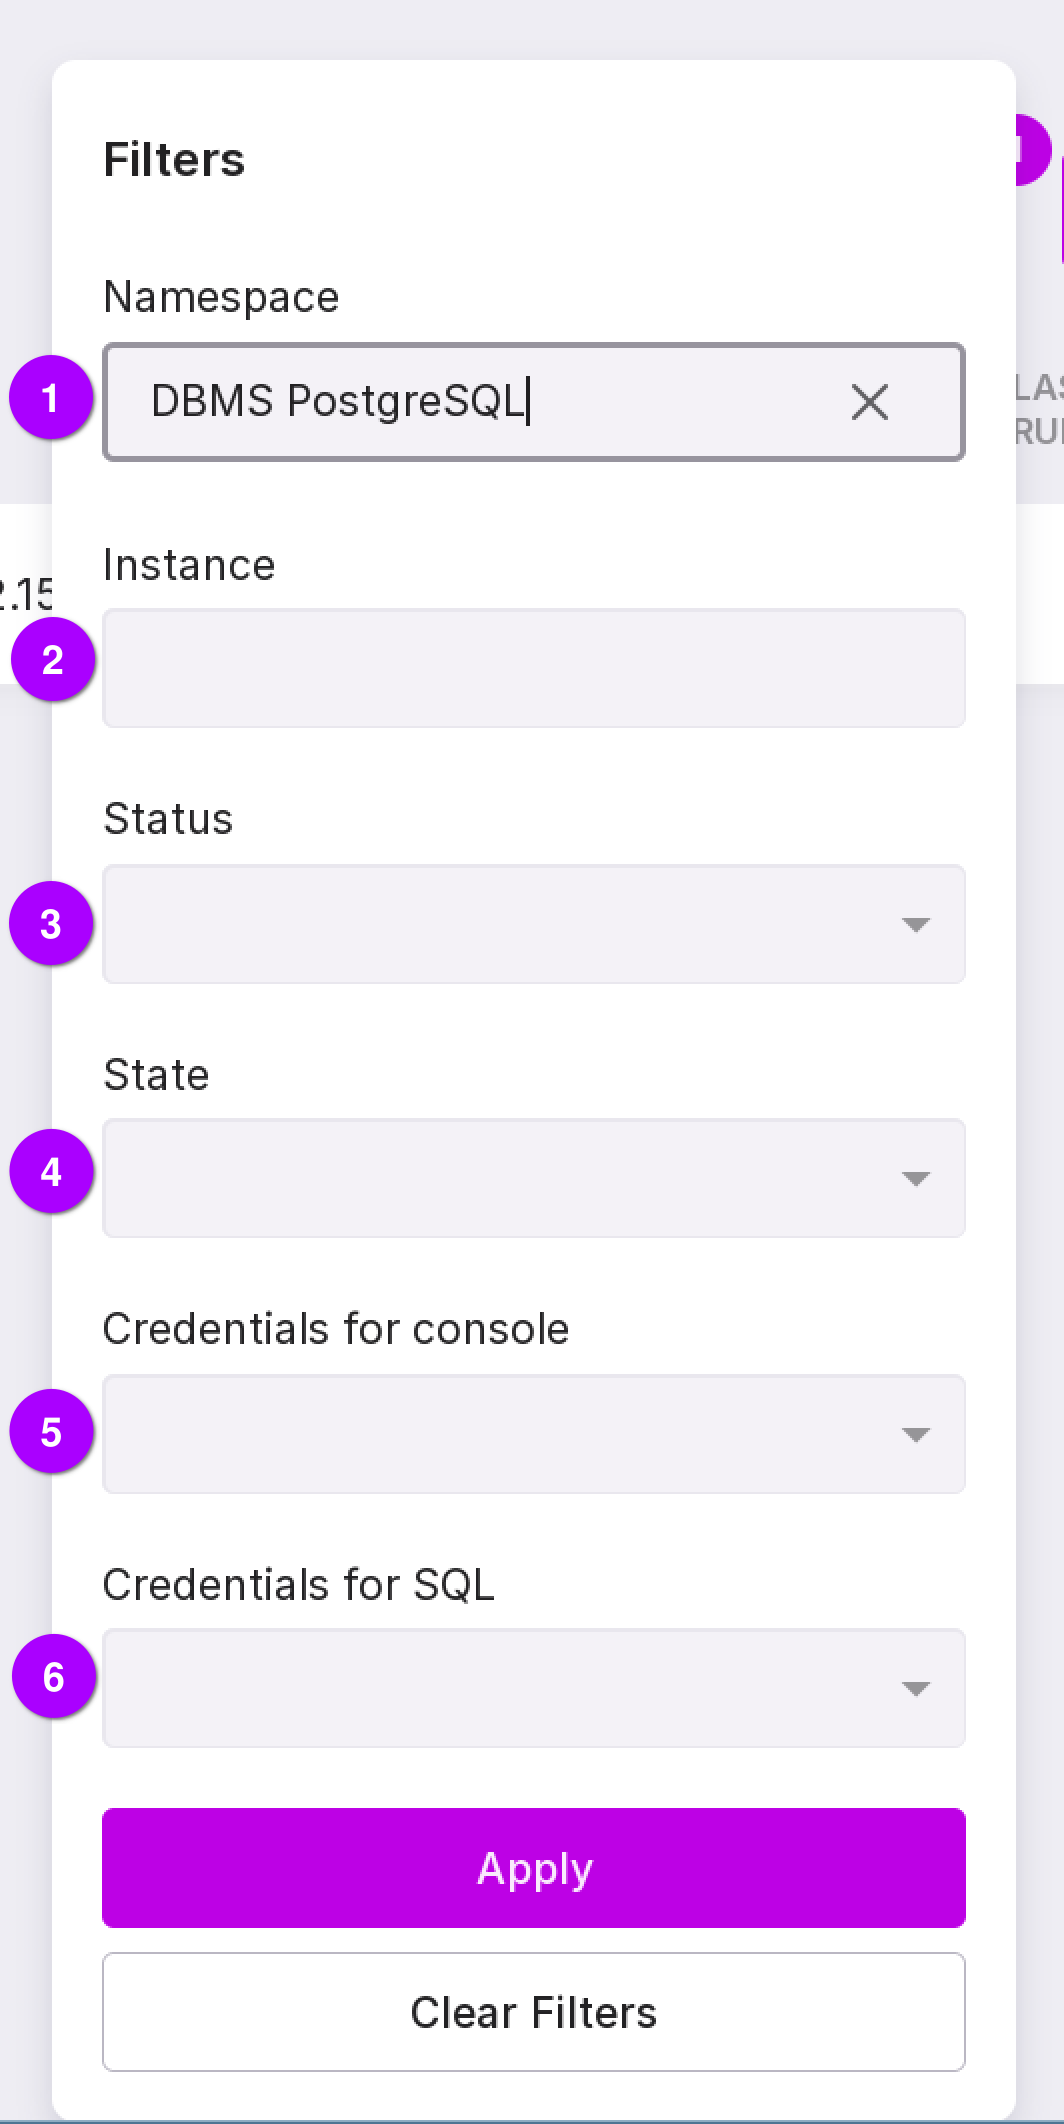
Task: Select the Status combo box field
Action: coord(500,924)
